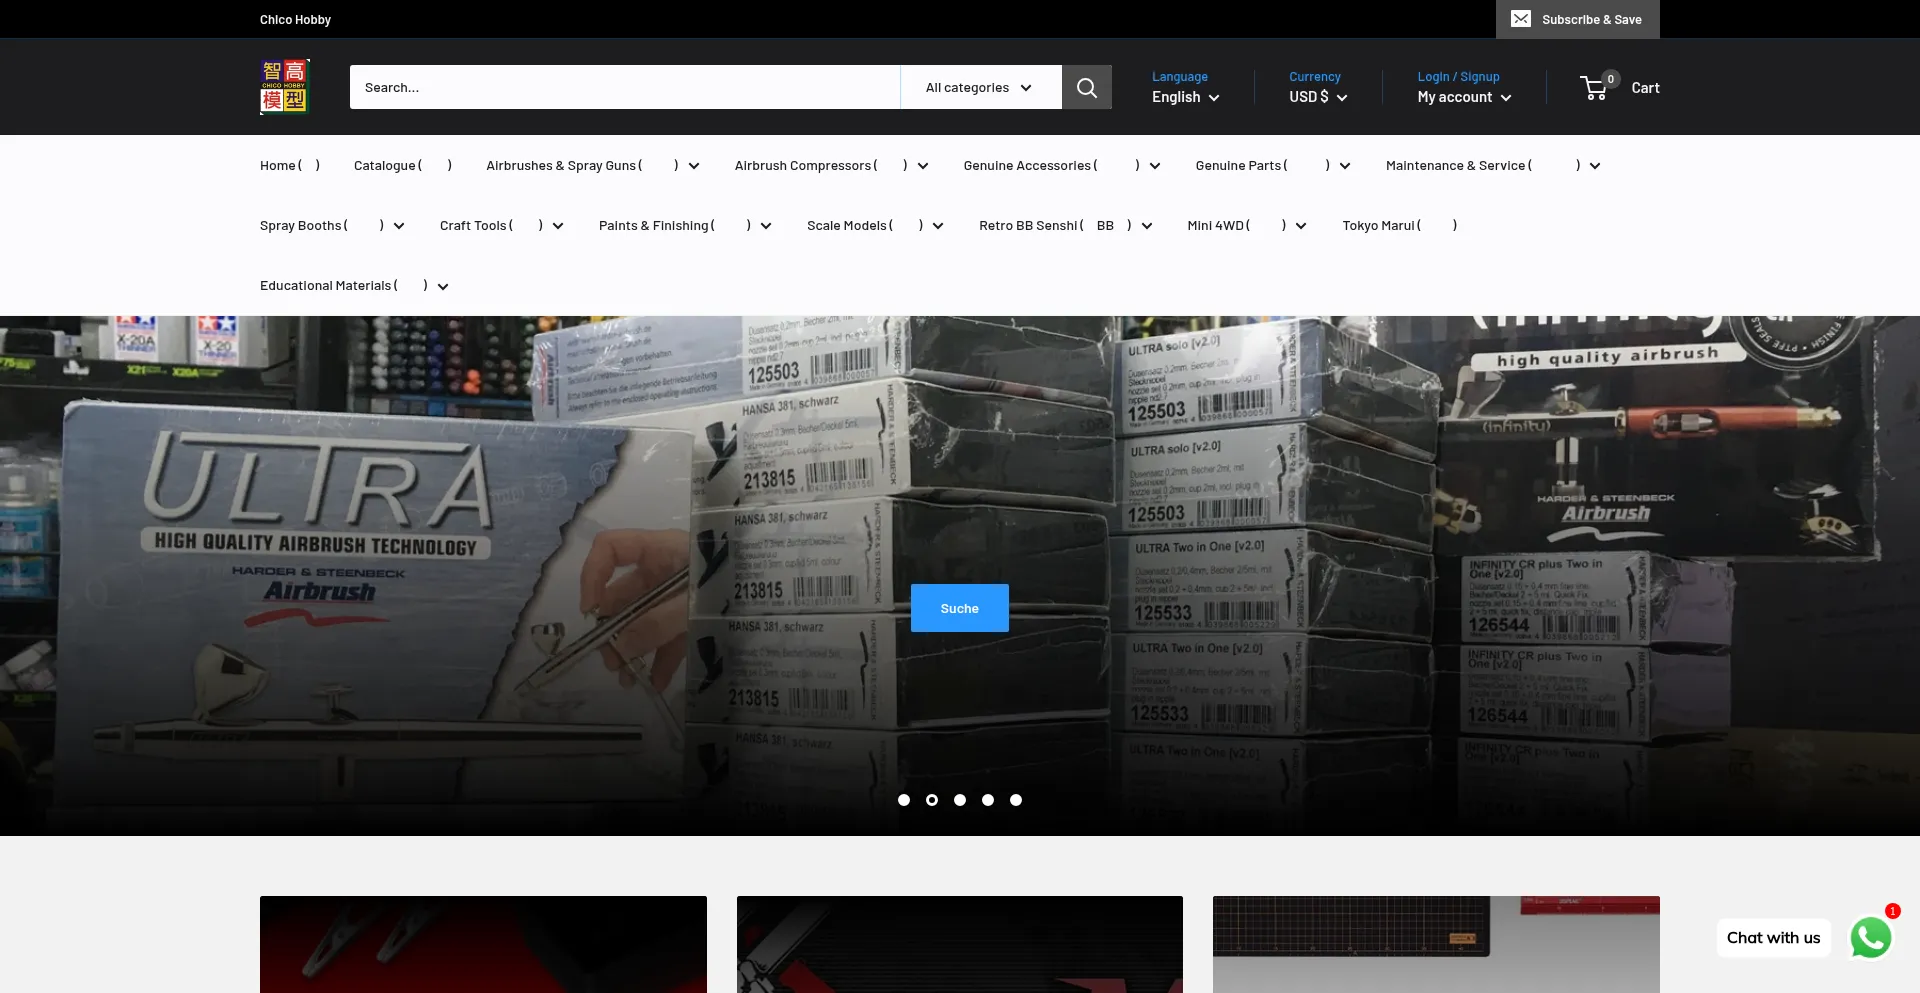Expand the English language selector

tap(1185, 97)
